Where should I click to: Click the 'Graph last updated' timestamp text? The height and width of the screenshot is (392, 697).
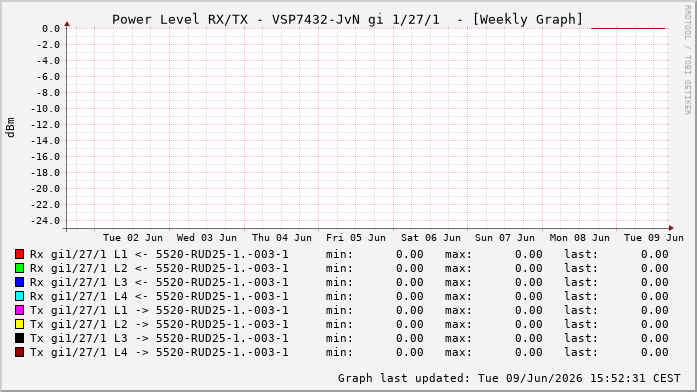point(509,378)
